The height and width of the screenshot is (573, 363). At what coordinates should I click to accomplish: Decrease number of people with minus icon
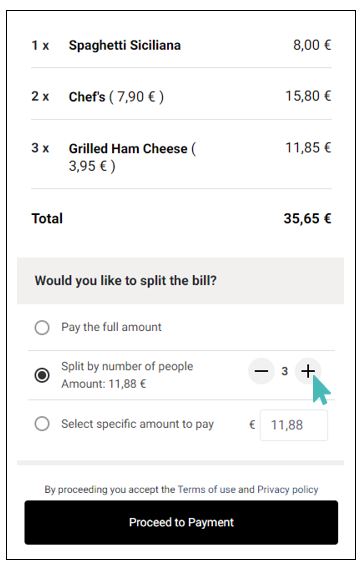tap(261, 371)
